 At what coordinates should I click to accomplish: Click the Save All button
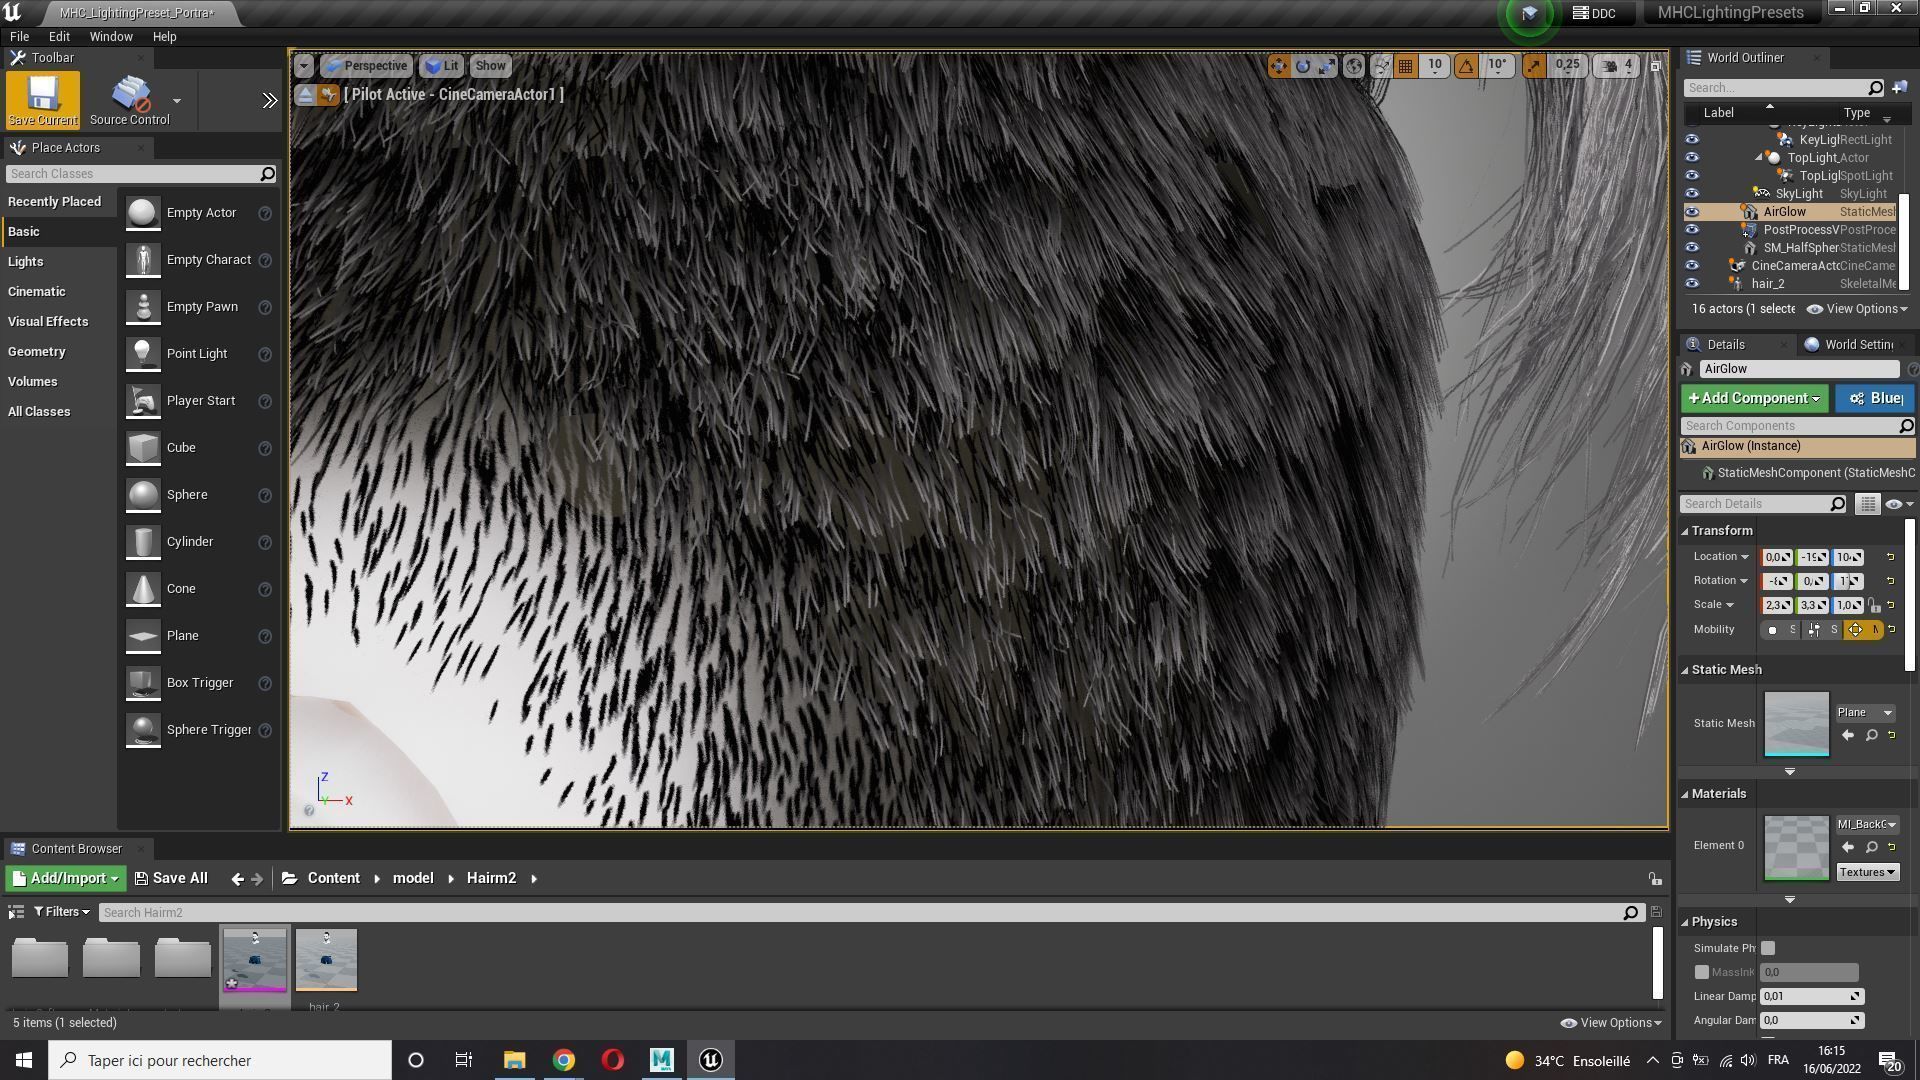click(x=171, y=878)
